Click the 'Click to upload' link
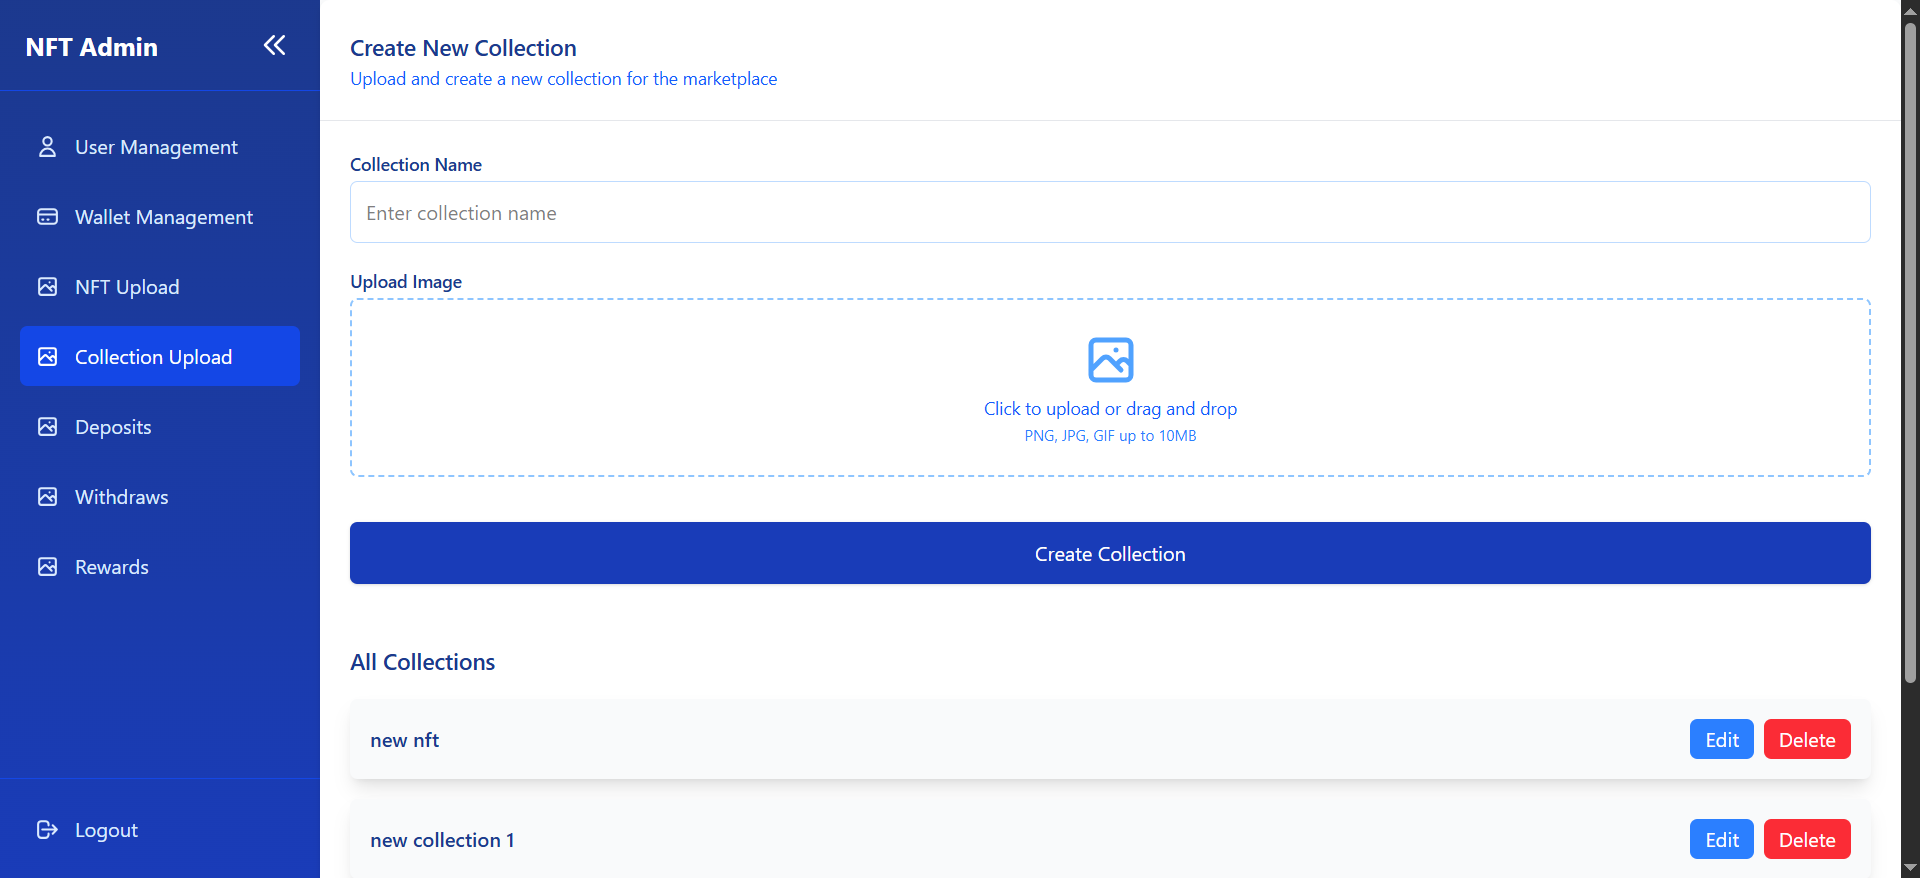This screenshot has width=1920, height=878. tap(1110, 408)
